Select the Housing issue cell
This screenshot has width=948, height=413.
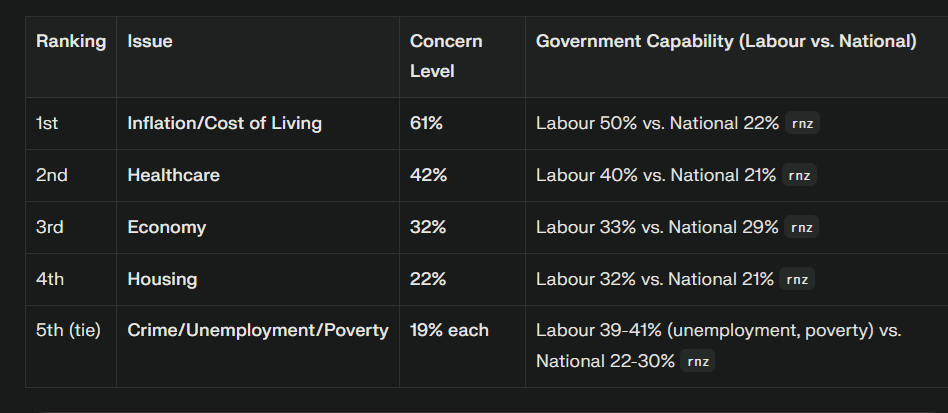[x=163, y=280]
